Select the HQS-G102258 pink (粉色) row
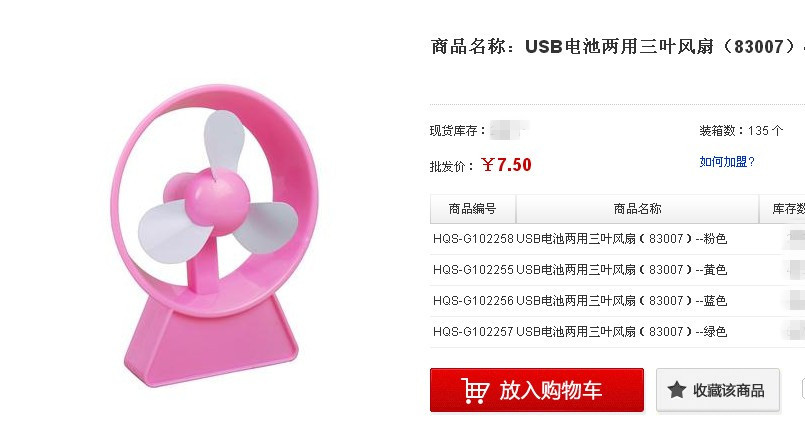The height and width of the screenshot is (441, 805). [618, 239]
